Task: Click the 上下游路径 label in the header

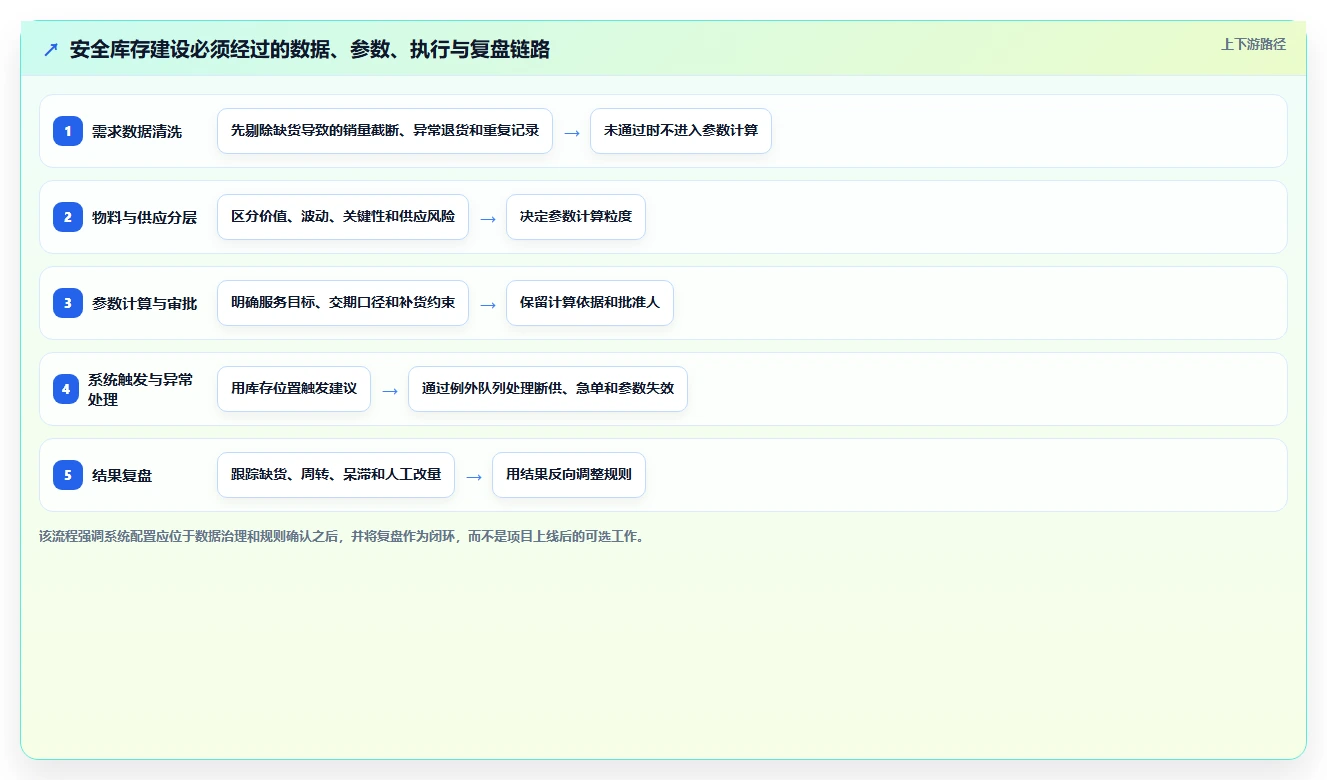Action: (x=1253, y=44)
